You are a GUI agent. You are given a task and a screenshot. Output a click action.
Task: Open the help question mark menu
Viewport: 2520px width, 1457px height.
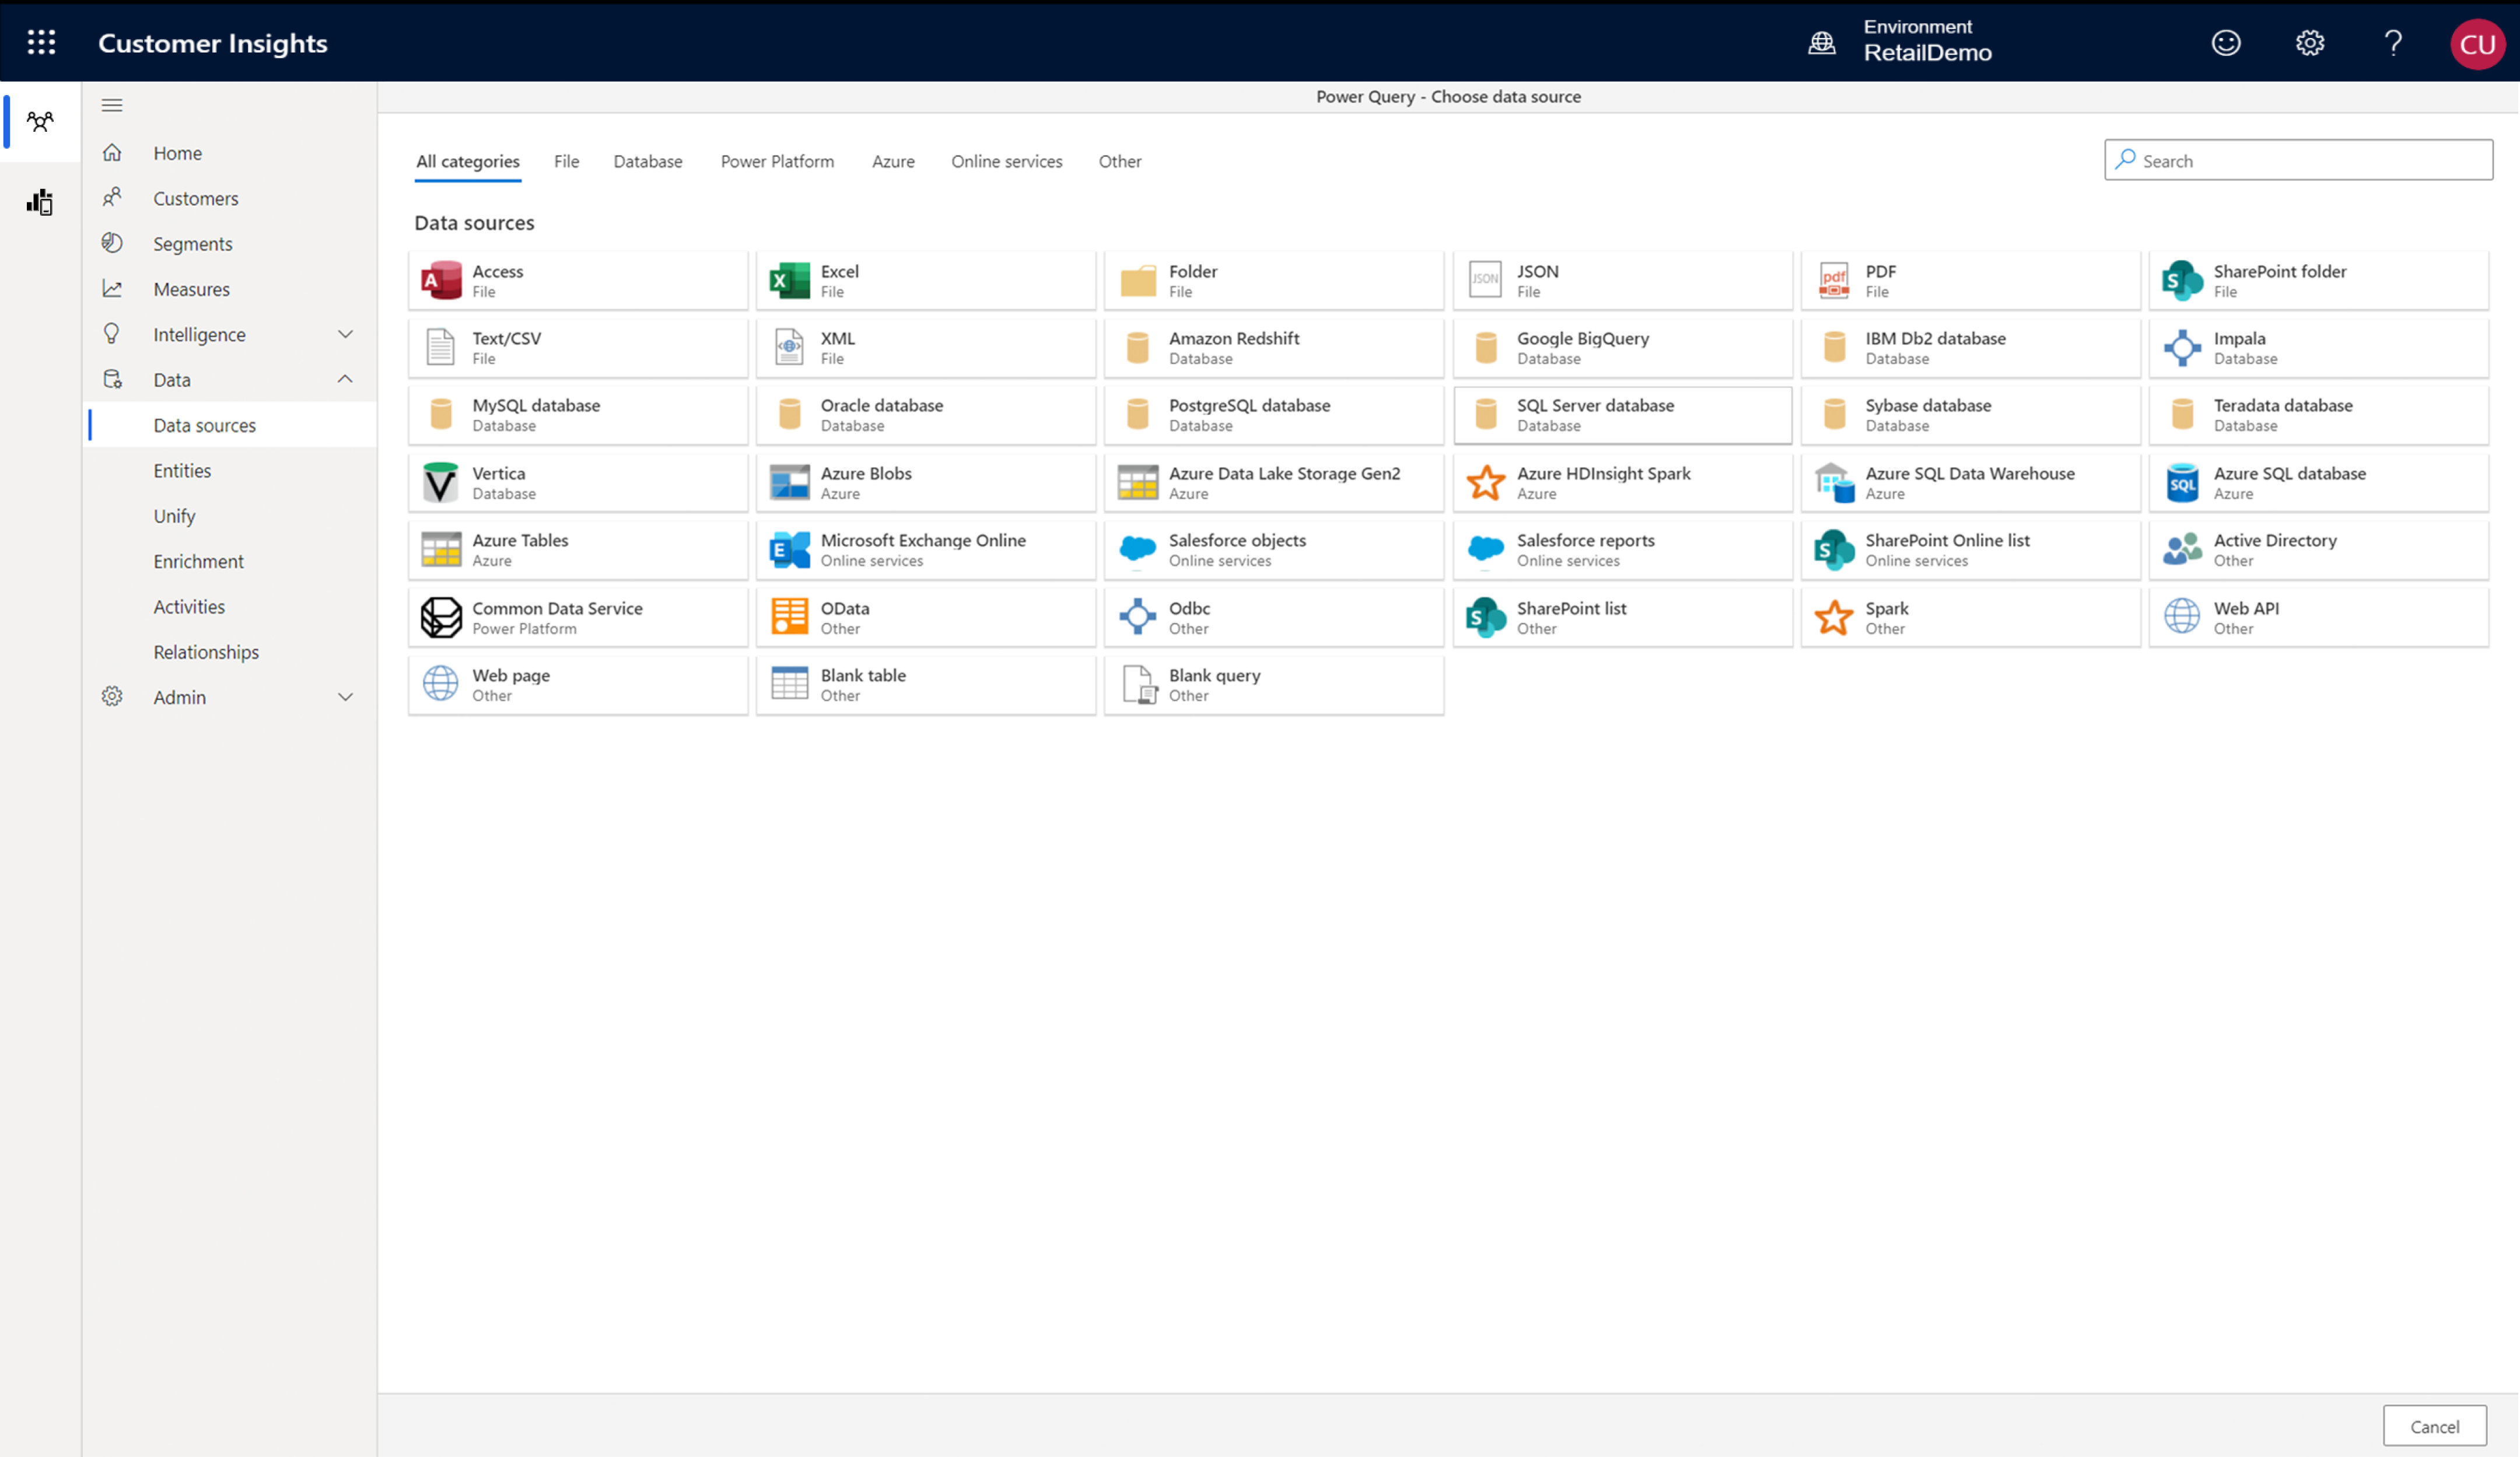point(2392,42)
